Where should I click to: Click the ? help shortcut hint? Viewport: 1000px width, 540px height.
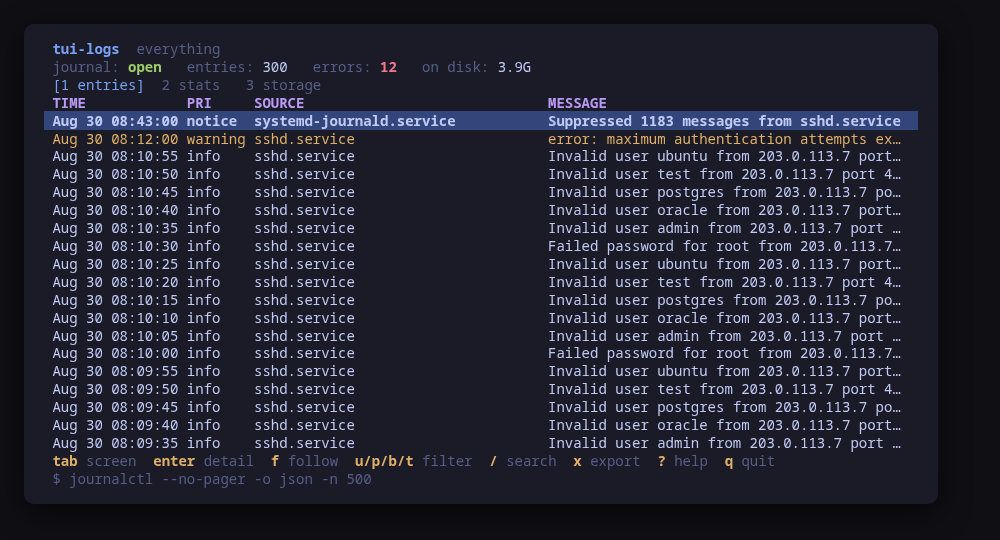point(682,462)
